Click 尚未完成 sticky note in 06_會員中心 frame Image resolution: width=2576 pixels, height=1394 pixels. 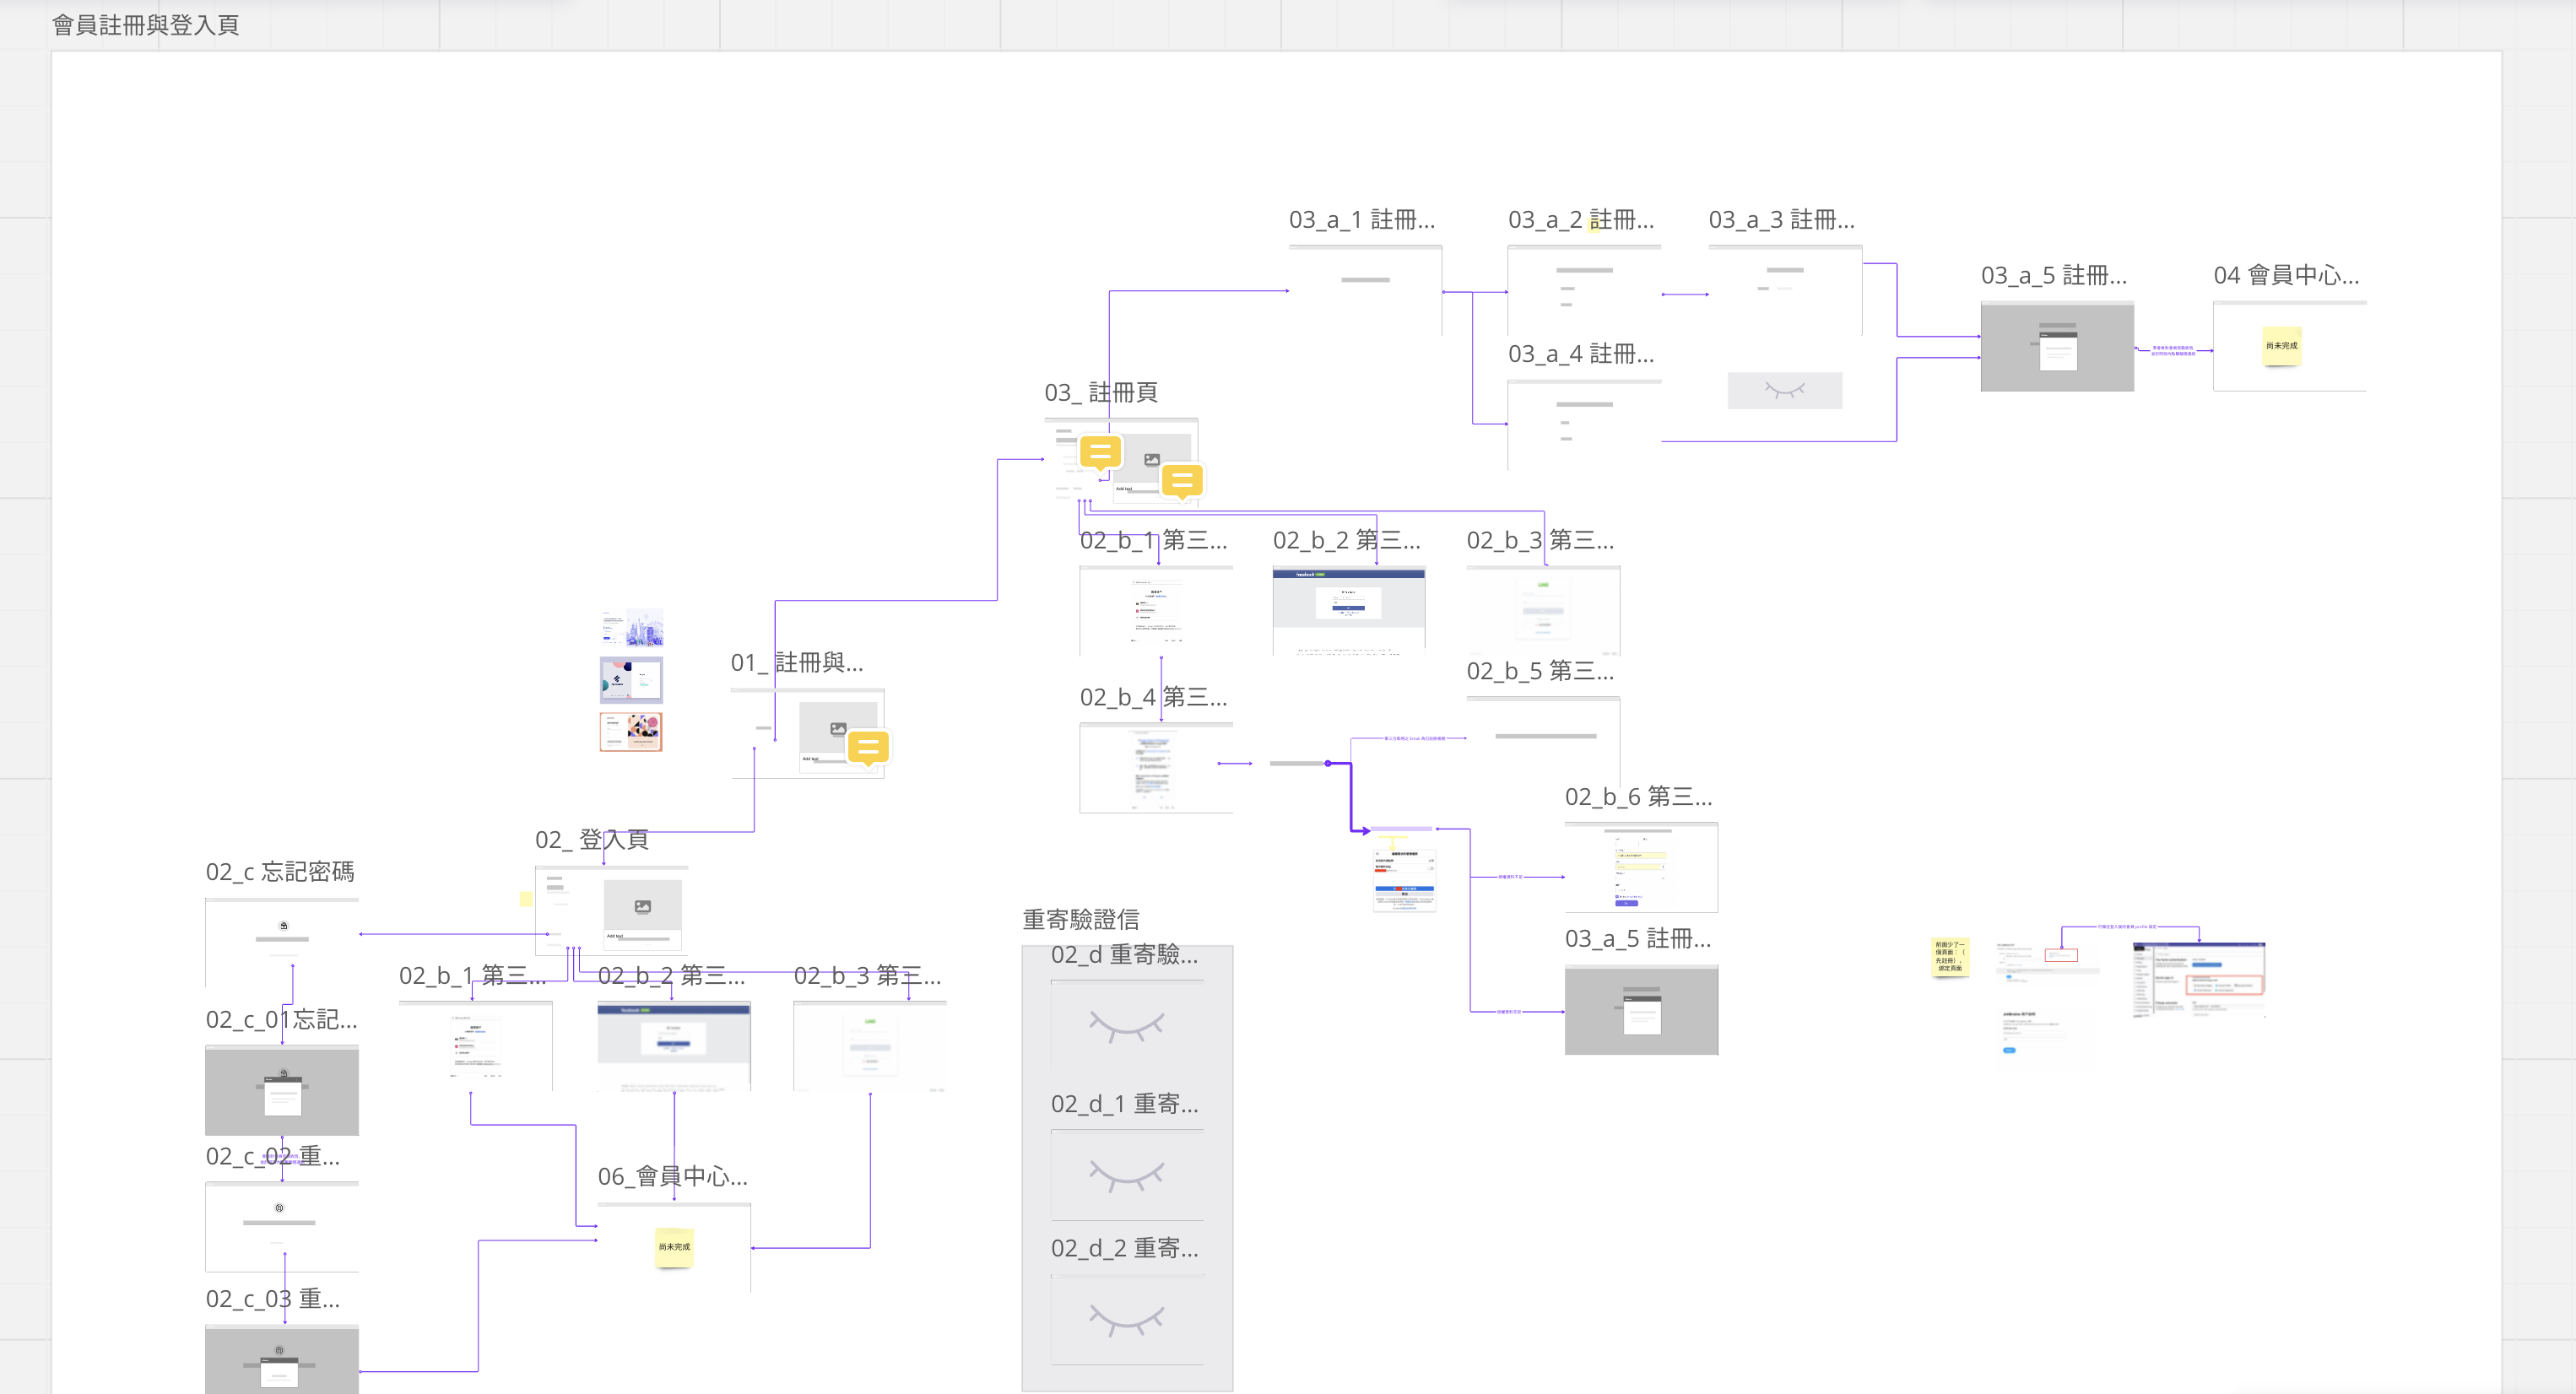click(x=674, y=1247)
